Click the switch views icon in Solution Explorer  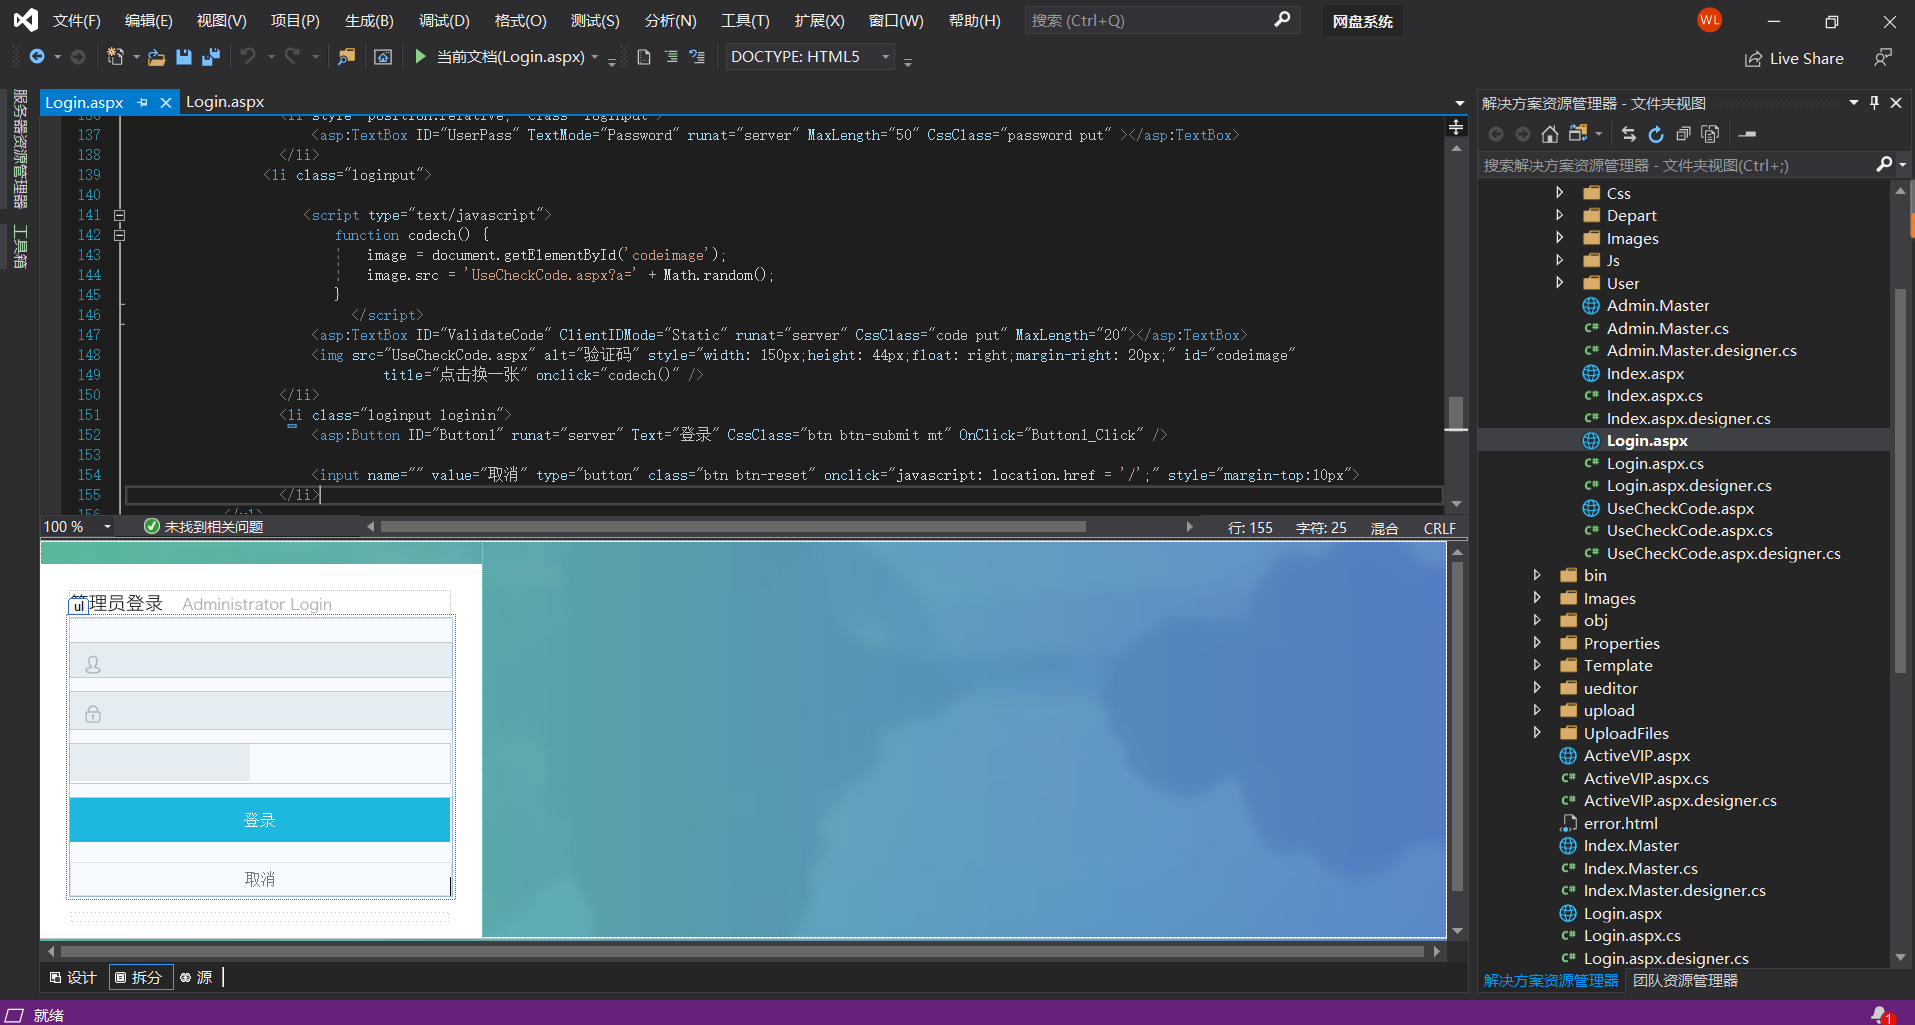(1578, 134)
